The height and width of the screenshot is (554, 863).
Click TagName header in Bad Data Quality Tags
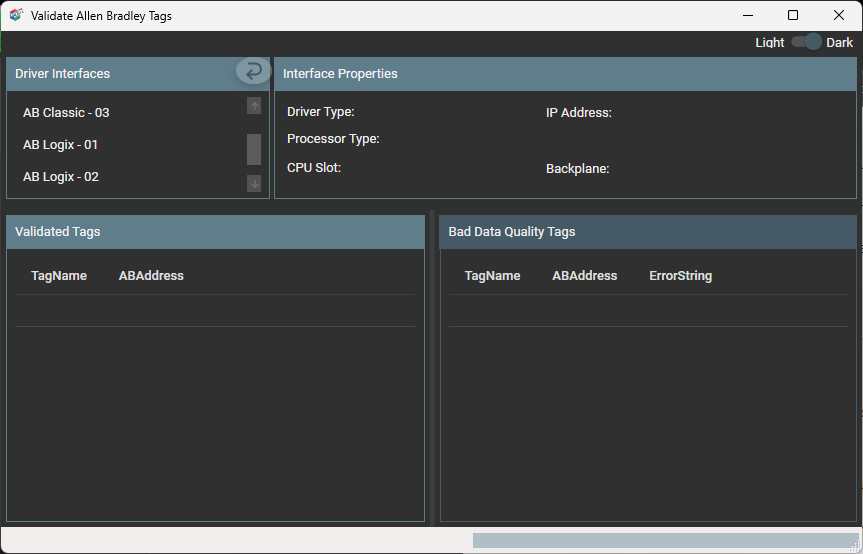coord(492,276)
